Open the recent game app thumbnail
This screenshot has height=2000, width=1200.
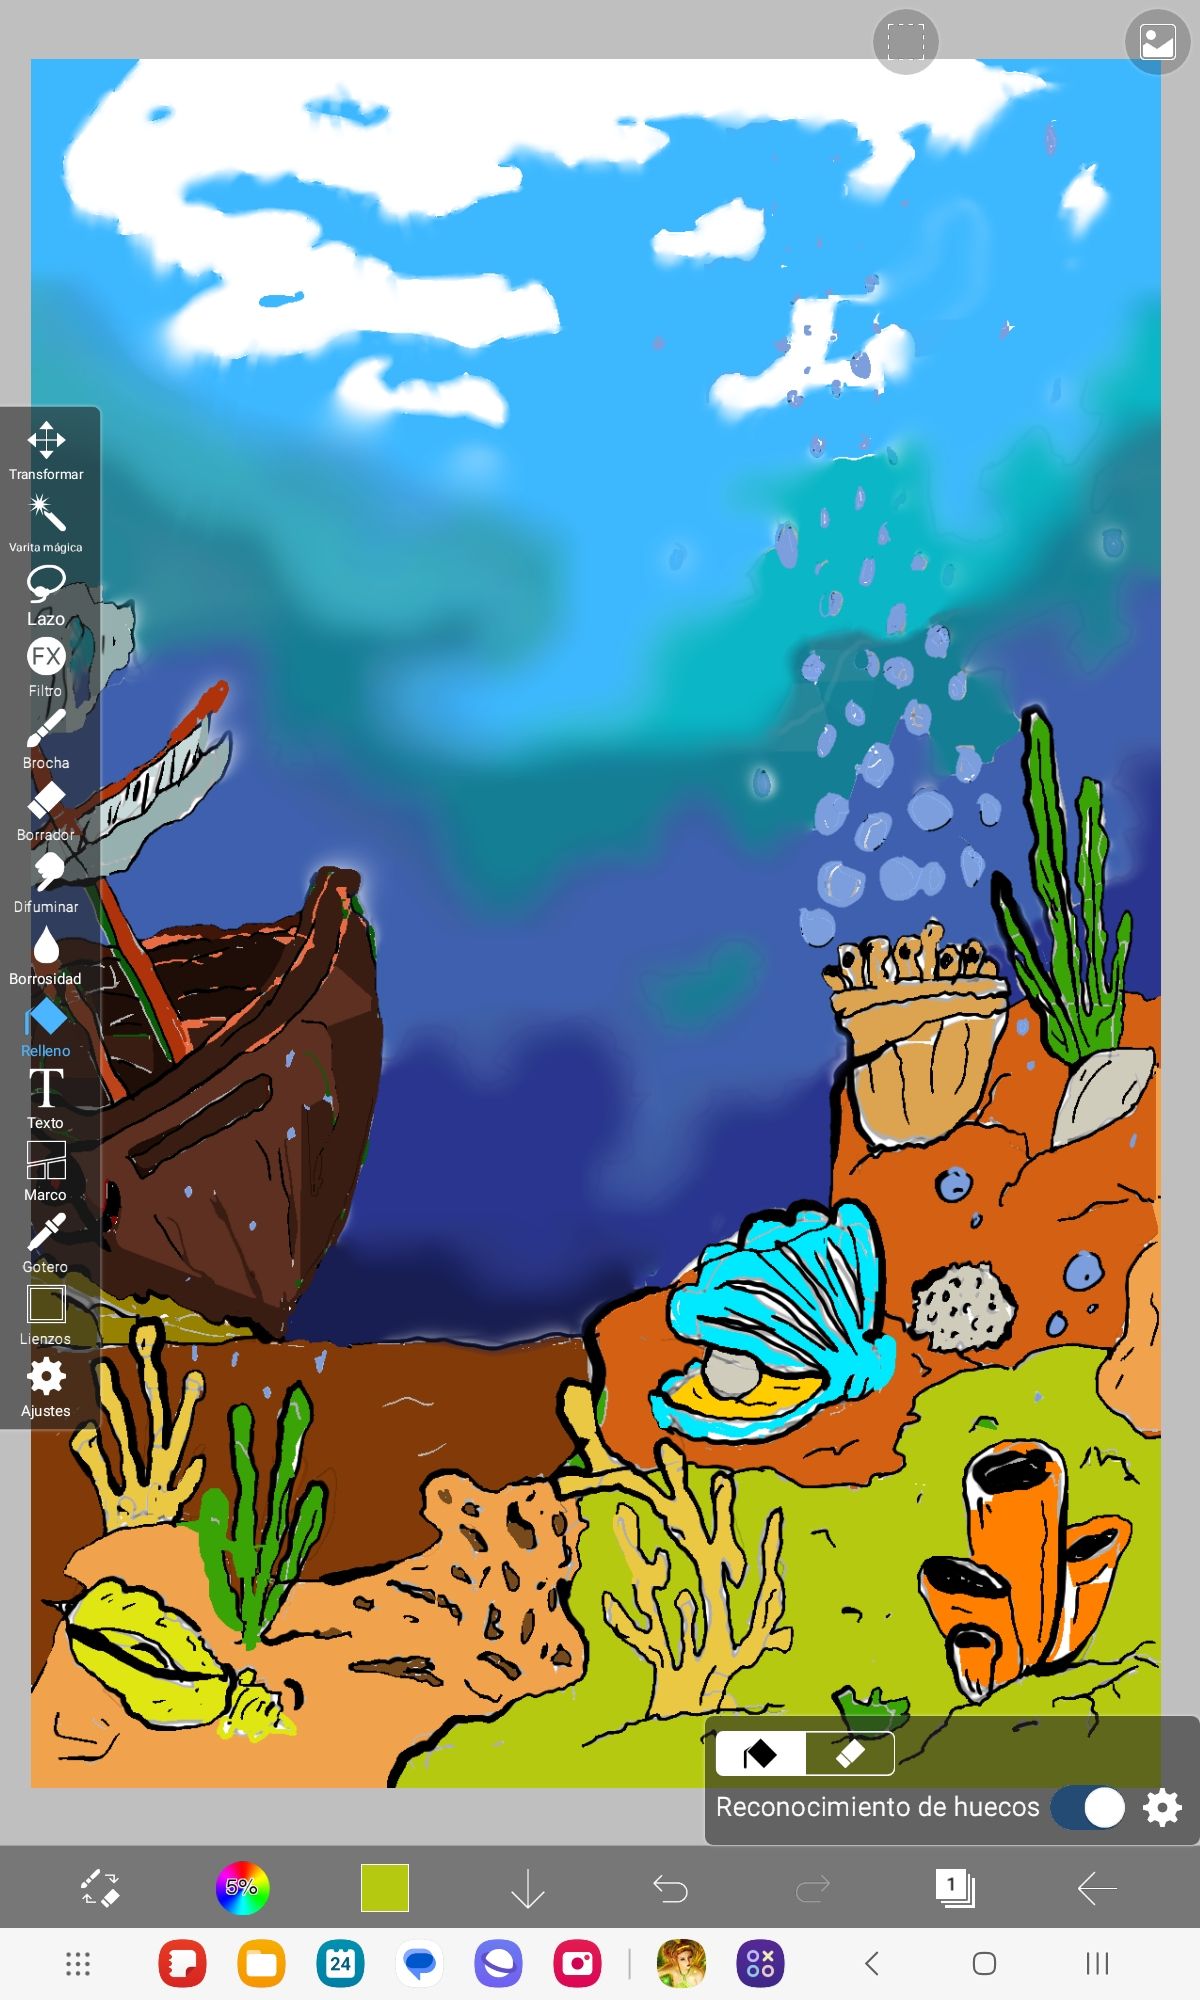[x=681, y=1963]
